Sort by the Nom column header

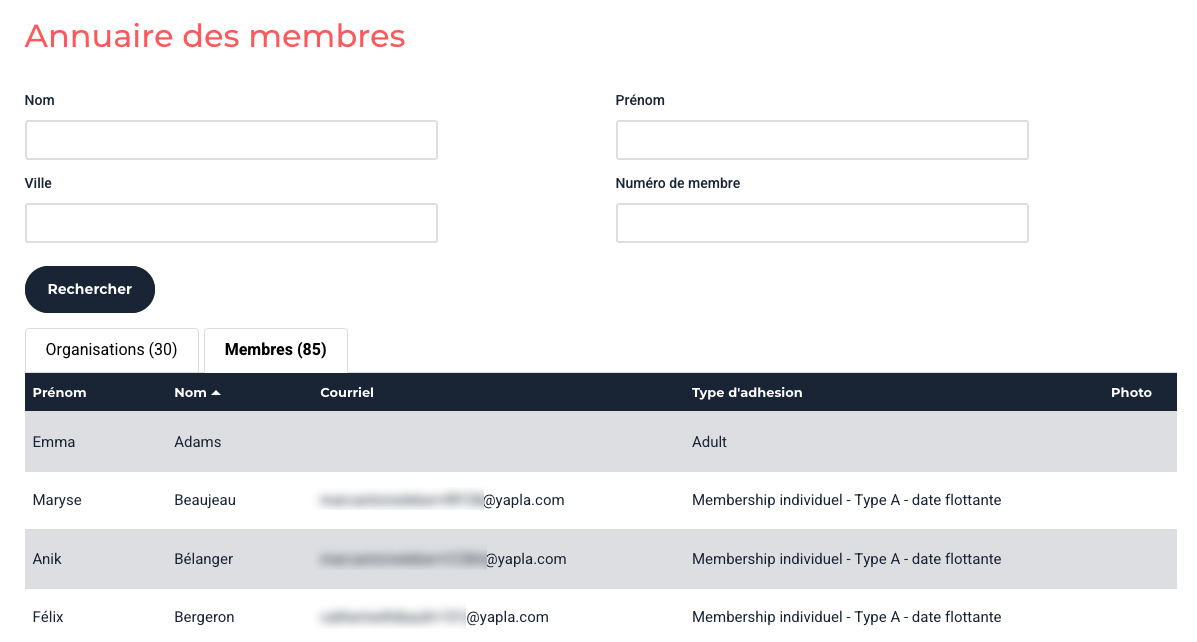pyautogui.click(x=190, y=393)
